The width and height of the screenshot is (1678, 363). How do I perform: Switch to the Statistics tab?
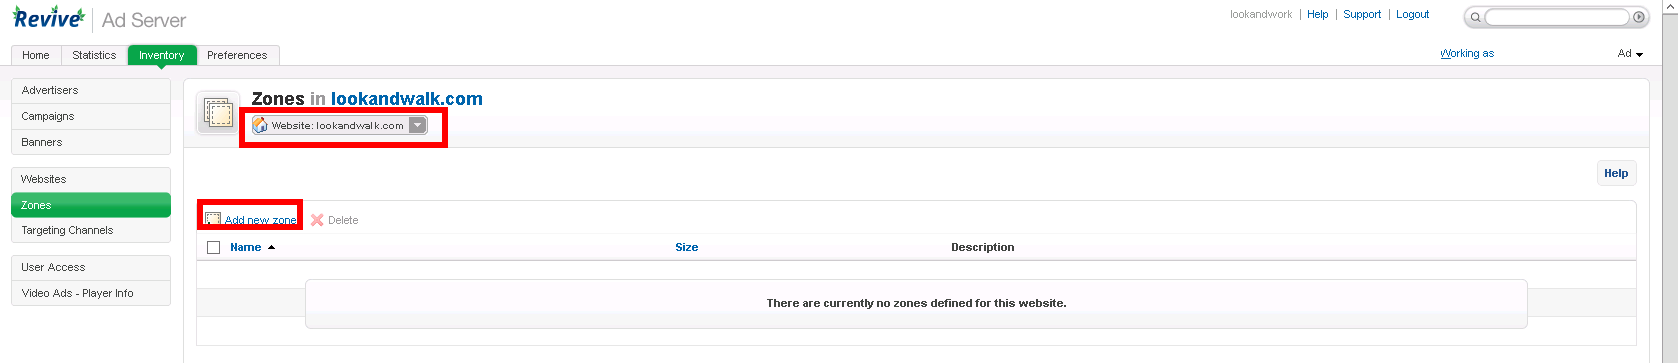coord(94,55)
